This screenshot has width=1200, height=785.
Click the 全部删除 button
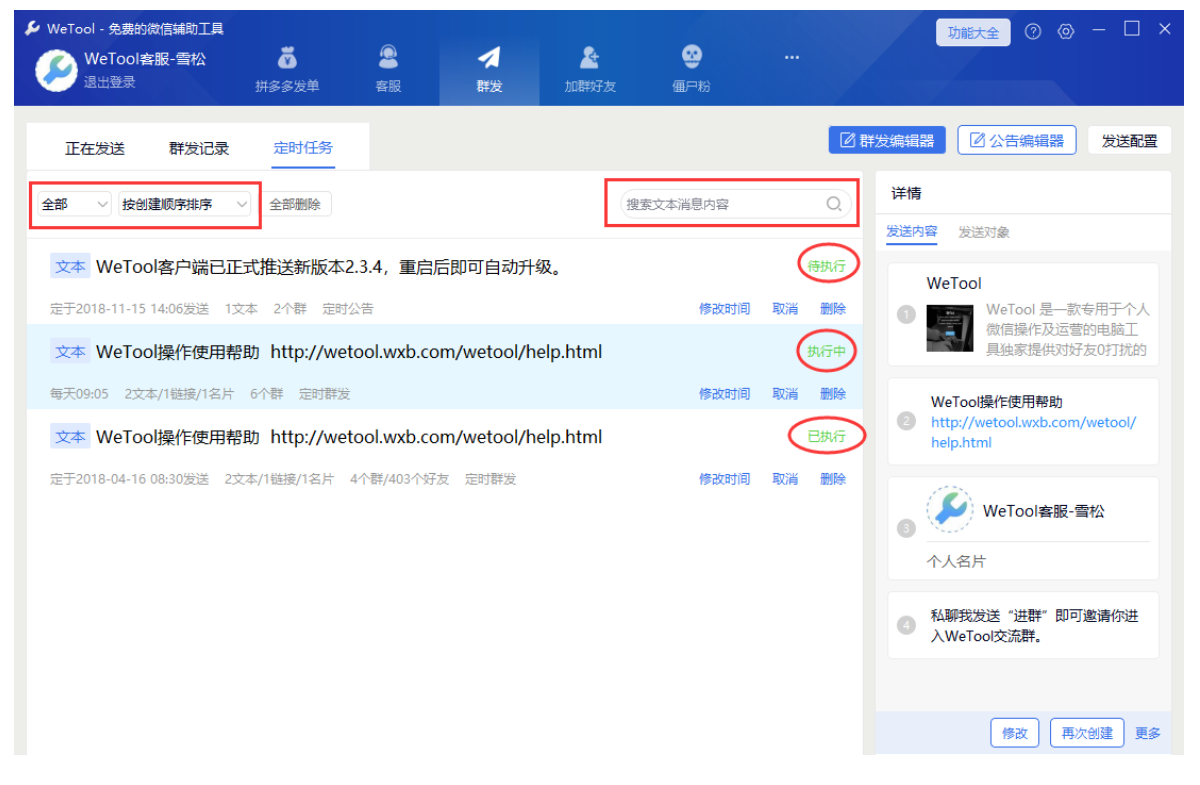tap(295, 204)
